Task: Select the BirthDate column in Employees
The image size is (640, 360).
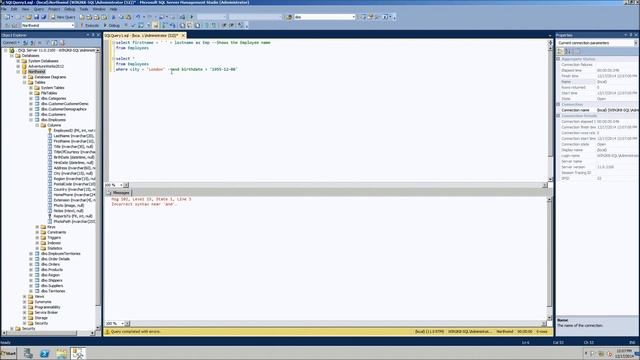Action: tap(74, 157)
